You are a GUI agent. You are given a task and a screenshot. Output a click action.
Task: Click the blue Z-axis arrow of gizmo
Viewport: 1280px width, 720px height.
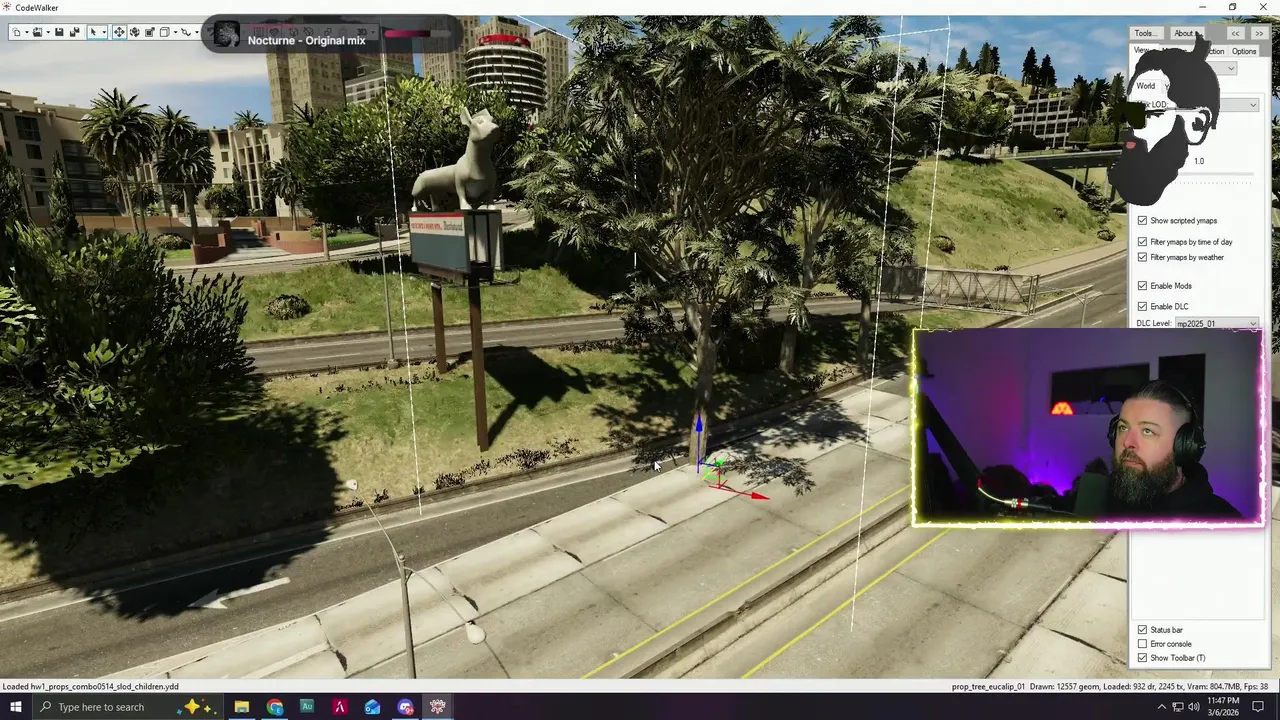click(698, 426)
